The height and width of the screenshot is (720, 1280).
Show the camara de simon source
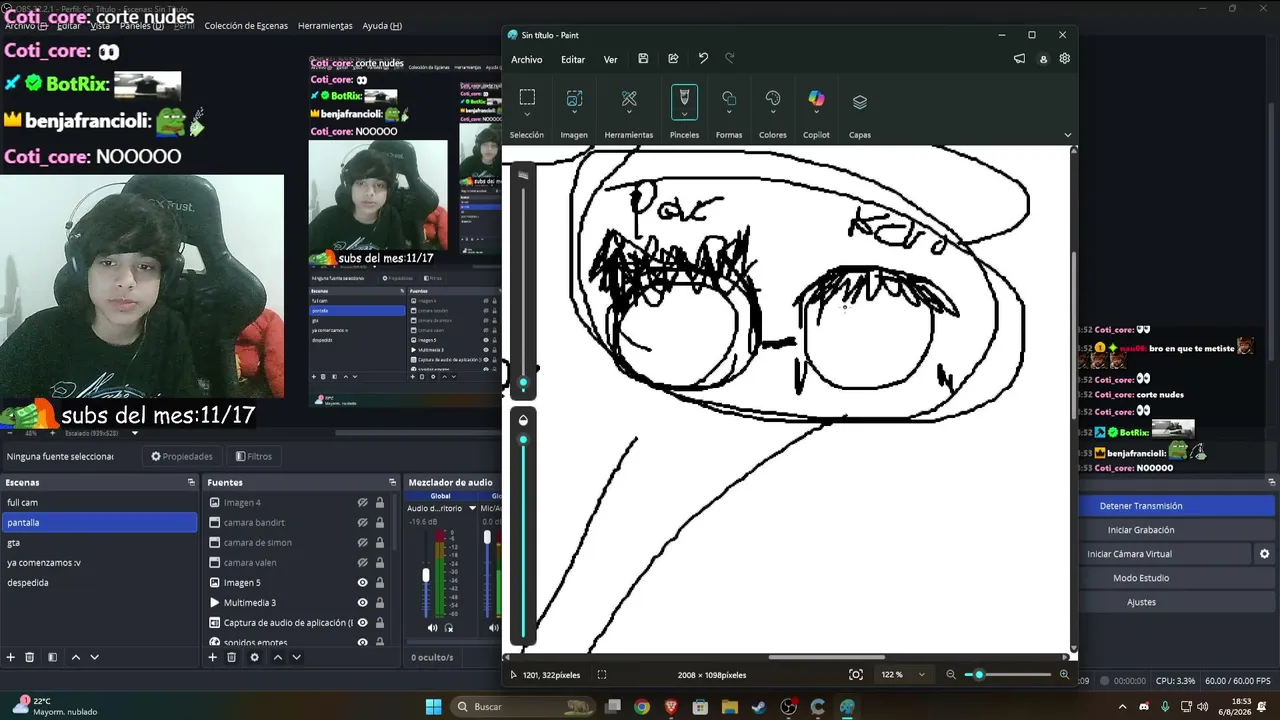click(x=362, y=543)
